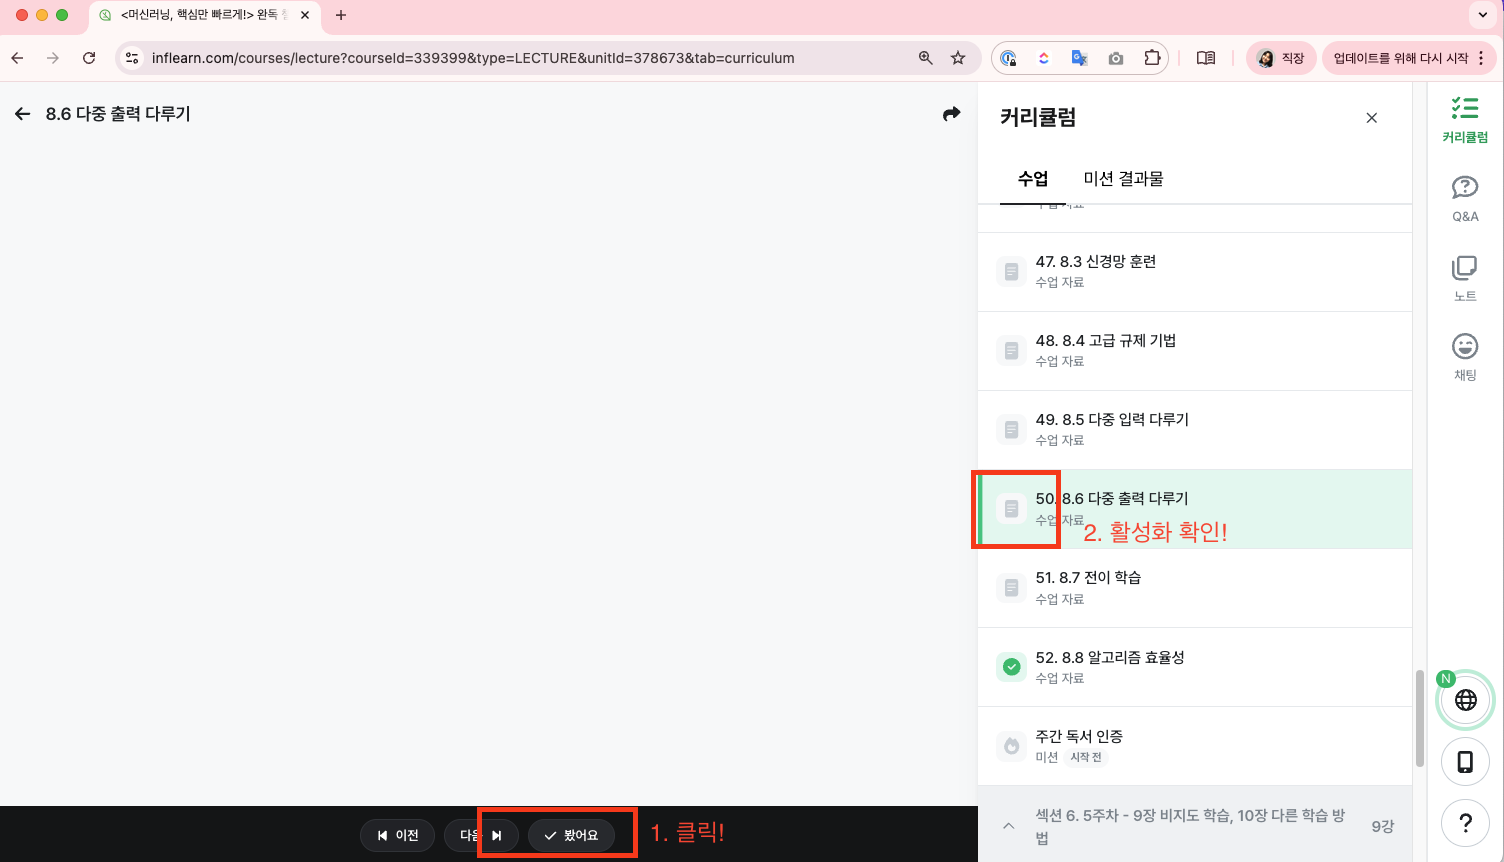Open the Q&A panel

pos(1465,196)
